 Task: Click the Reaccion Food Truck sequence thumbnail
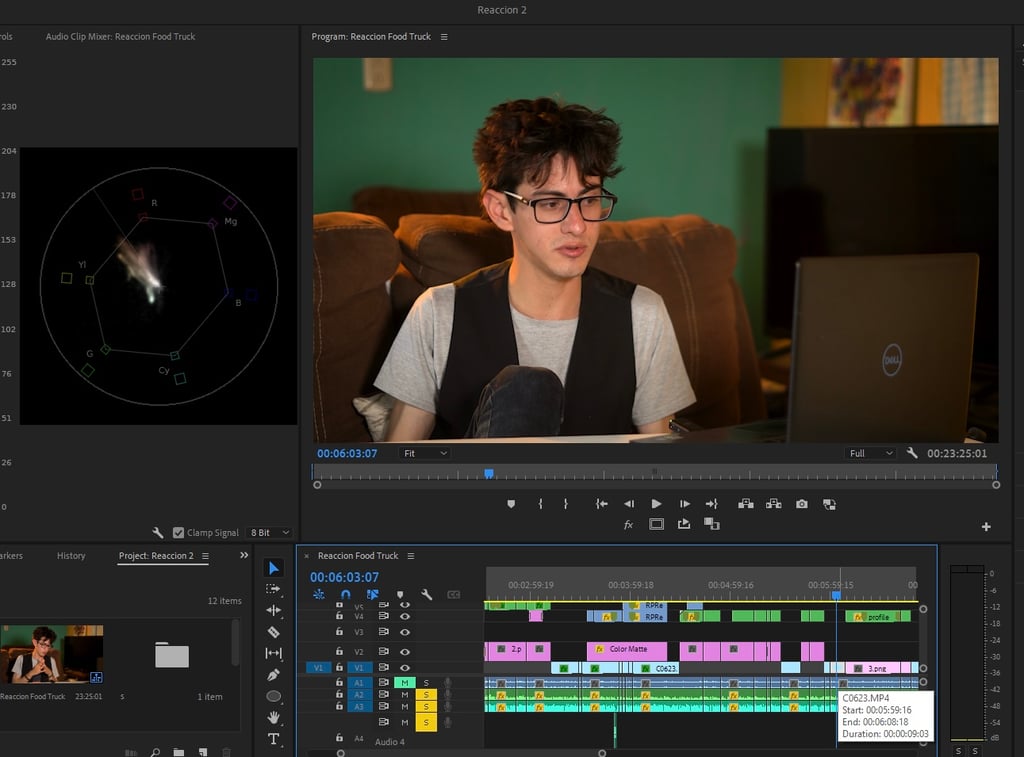coord(51,654)
